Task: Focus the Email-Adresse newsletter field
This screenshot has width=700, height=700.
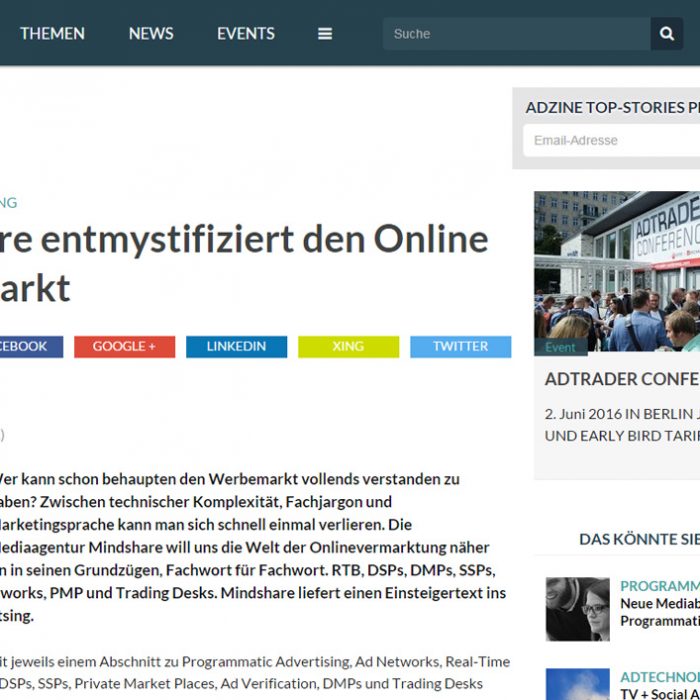Action: [x=612, y=140]
